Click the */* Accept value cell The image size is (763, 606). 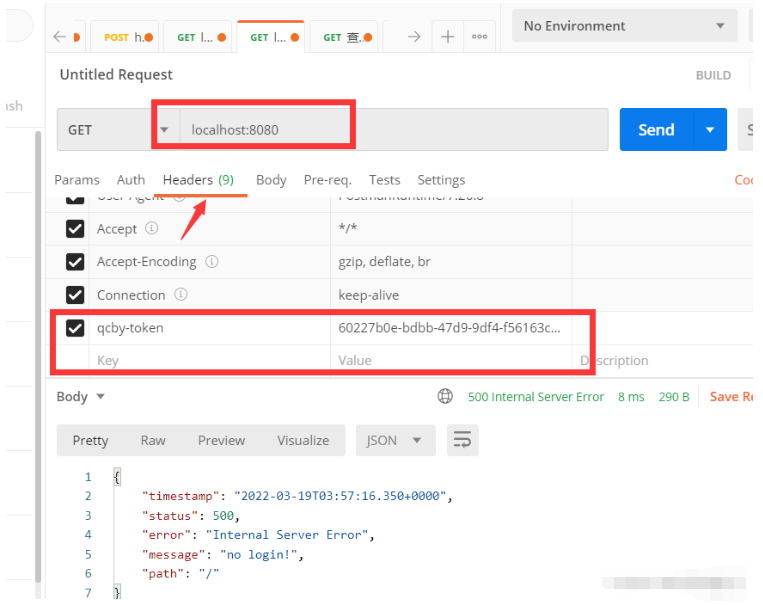click(x=452, y=229)
